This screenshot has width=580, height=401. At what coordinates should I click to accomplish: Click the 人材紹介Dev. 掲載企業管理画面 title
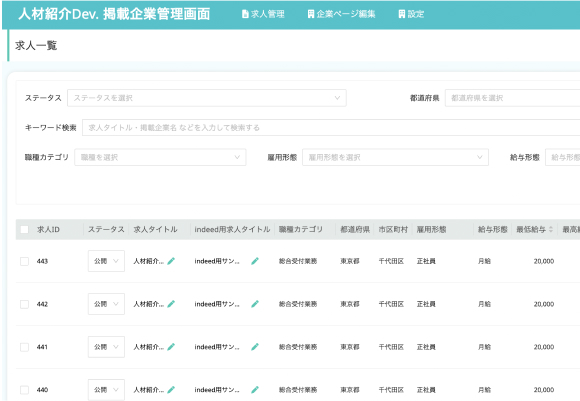click(x=114, y=14)
